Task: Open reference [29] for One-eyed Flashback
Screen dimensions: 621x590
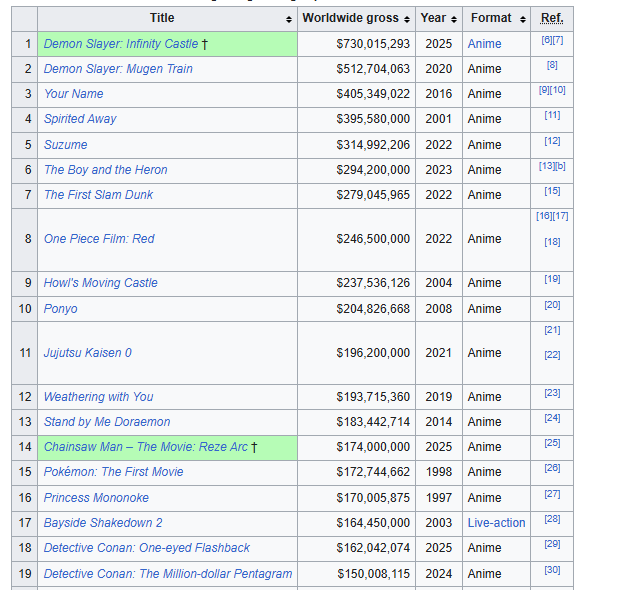Action: coord(552,544)
